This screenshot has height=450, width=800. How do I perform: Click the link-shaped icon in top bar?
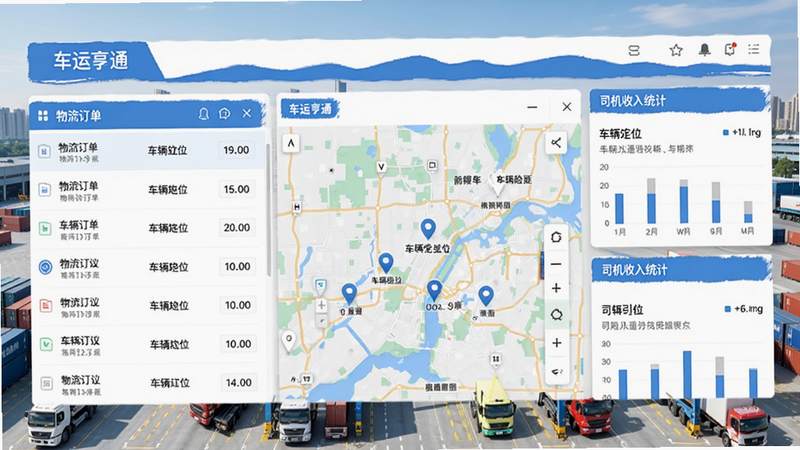point(634,50)
